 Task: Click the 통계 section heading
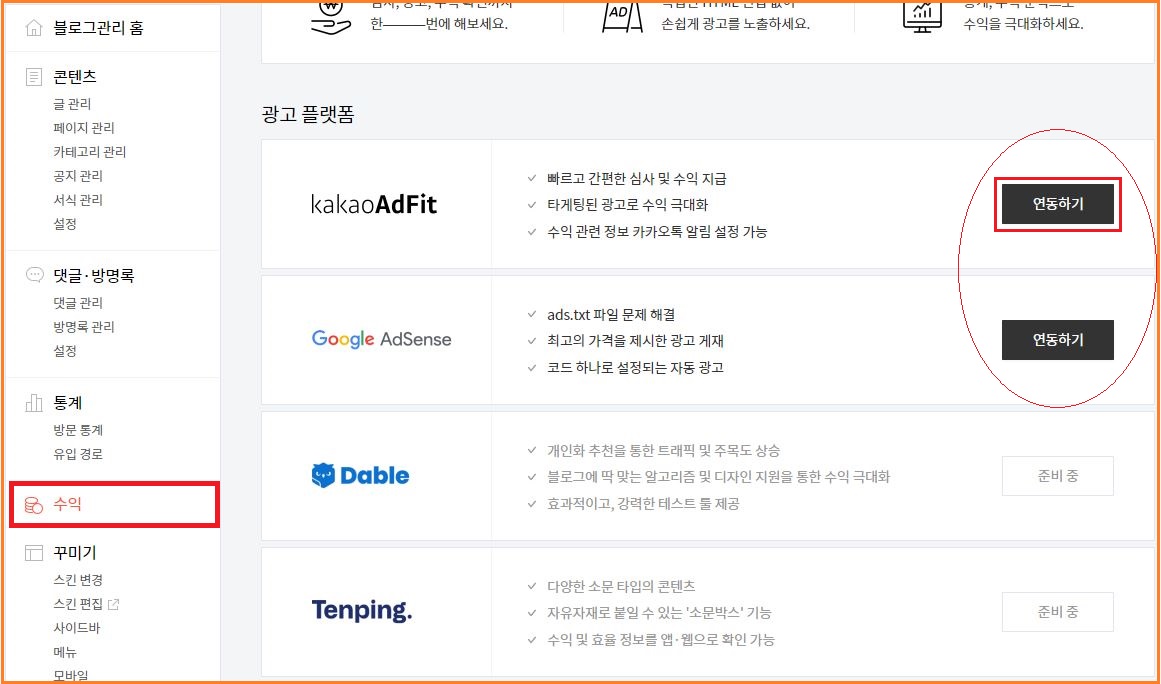pos(67,403)
